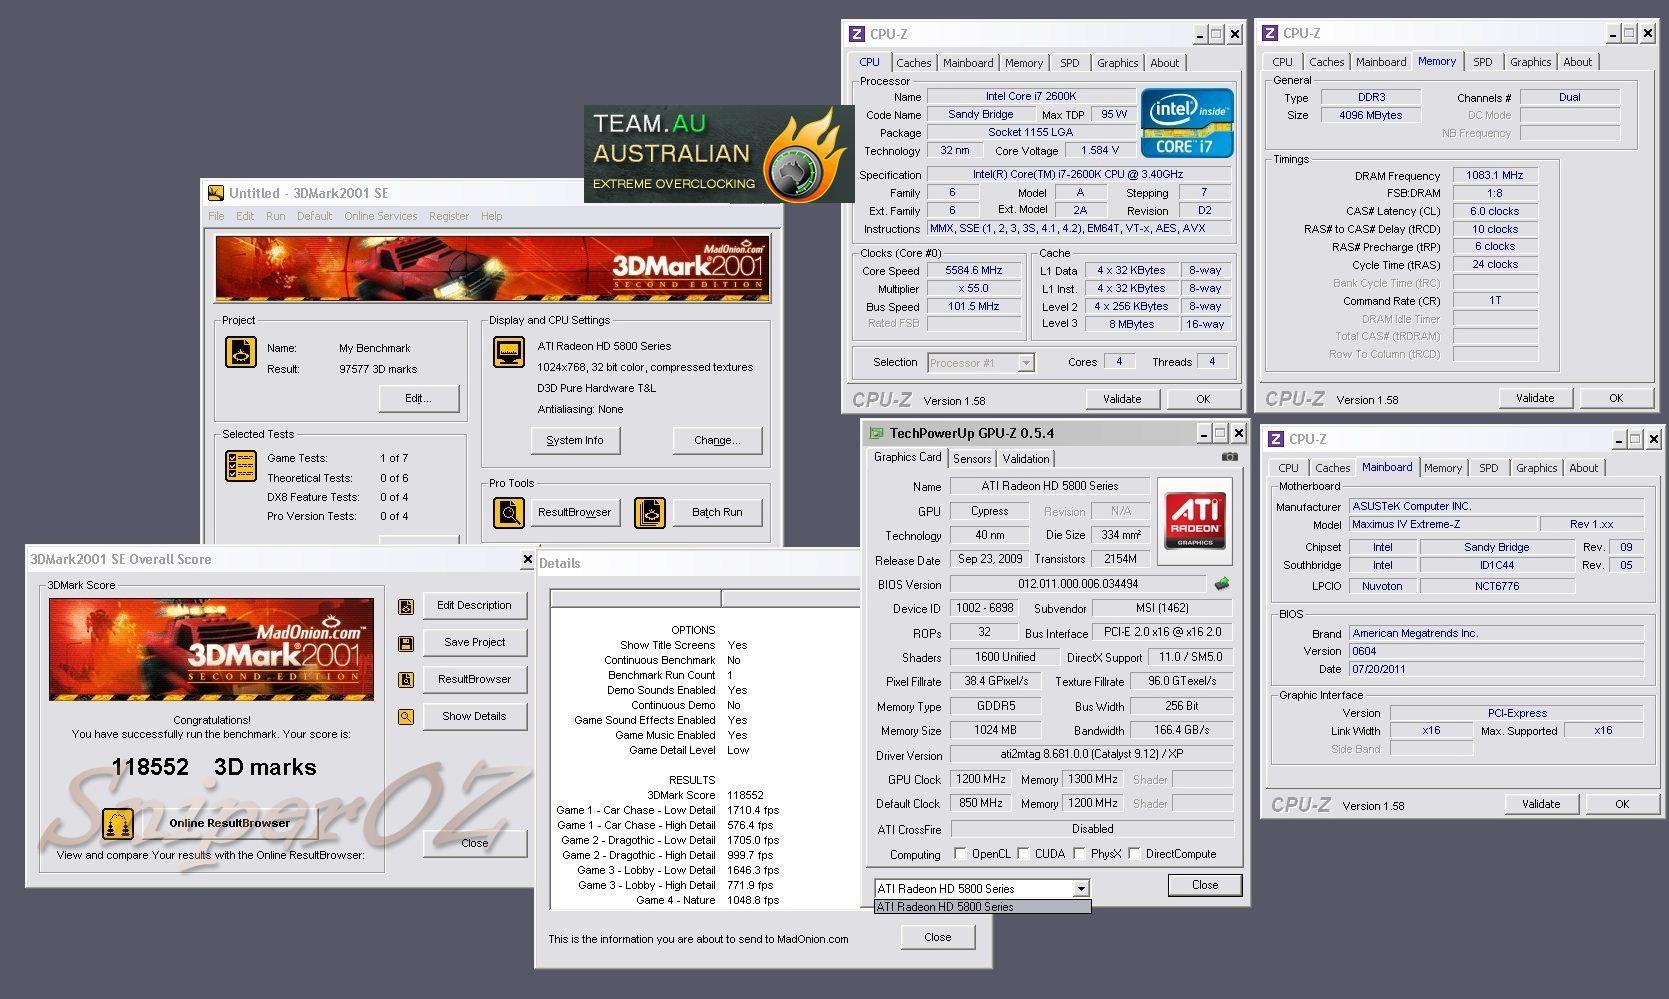Open the Validation tab in GPU-Z
1669x999 pixels.
[x=1026, y=459]
